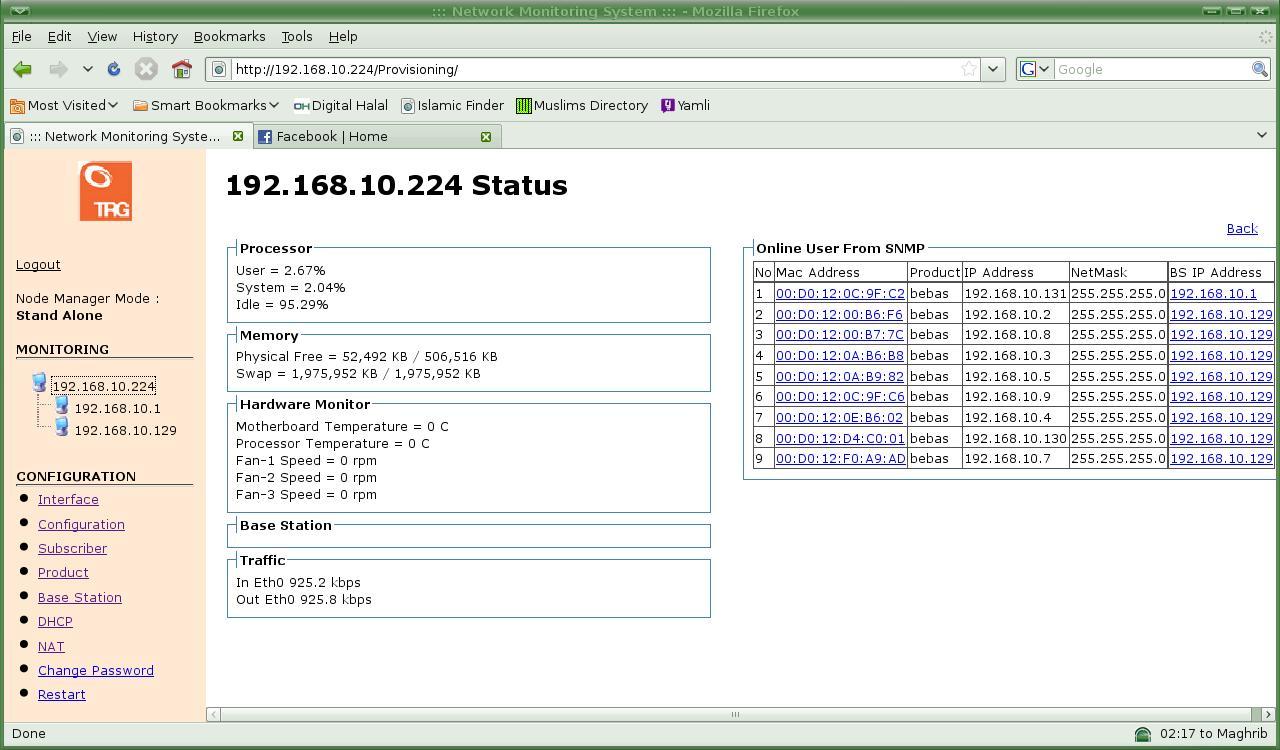Viewport: 1280px width, 750px height.
Task: Click the green Back navigation arrow
Action: (22, 69)
